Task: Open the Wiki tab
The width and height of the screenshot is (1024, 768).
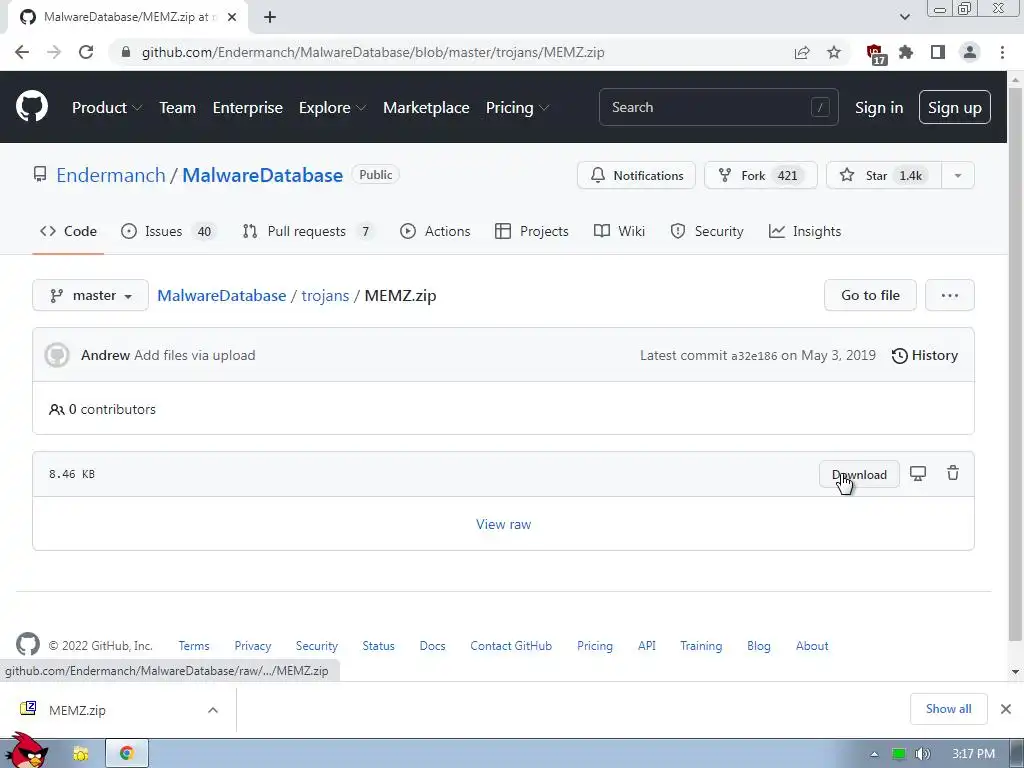Action: click(x=619, y=231)
